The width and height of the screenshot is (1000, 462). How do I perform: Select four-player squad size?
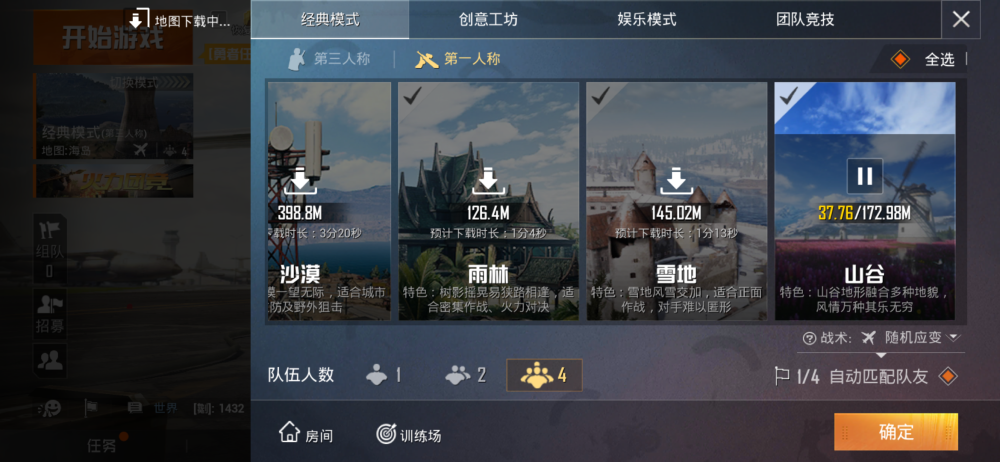point(544,375)
